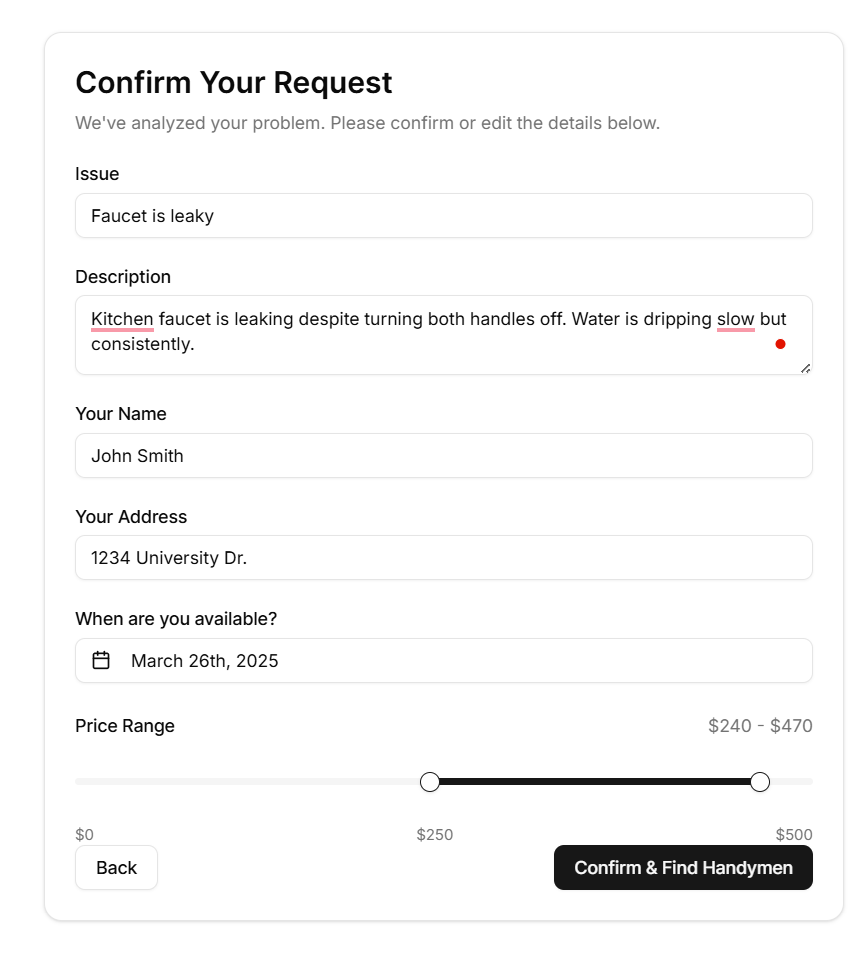Click the Confirm Your Request heading
The width and height of the screenshot is (861, 956).
pos(234,82)
